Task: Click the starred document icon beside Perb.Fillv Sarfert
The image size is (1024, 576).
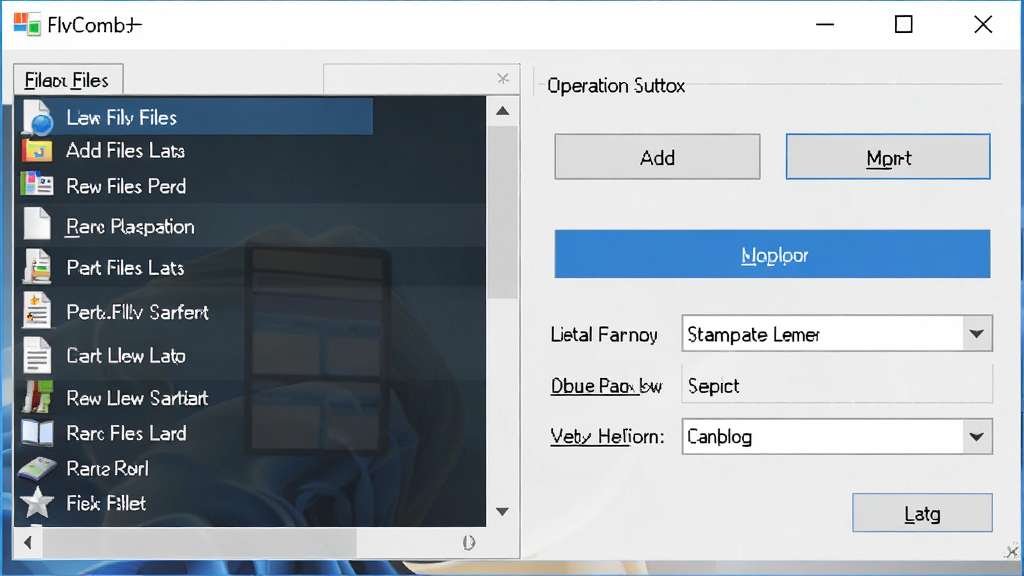Action: (37, 310)
